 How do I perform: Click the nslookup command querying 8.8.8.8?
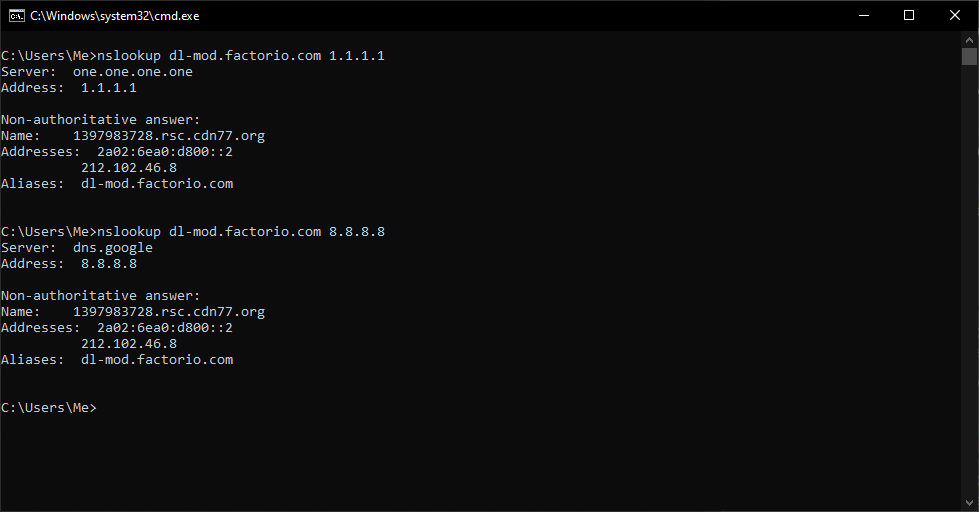(240, 232)
